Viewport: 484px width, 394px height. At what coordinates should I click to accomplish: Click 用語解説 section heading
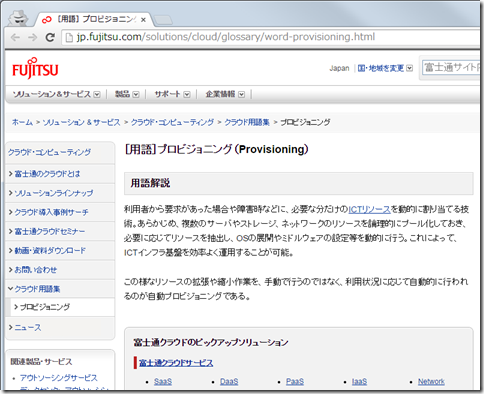coord(150,183)
